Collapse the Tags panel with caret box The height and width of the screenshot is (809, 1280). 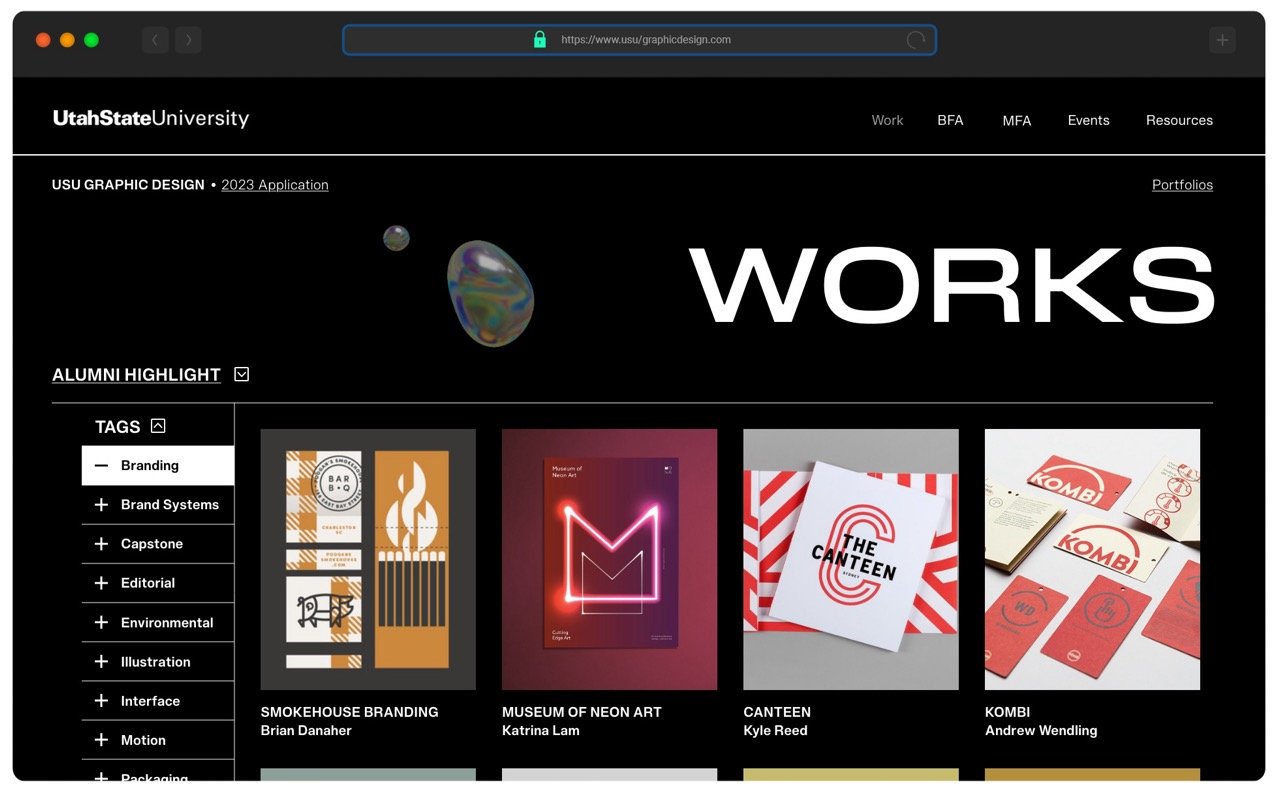pyautogui.click(x=158, y=426)
